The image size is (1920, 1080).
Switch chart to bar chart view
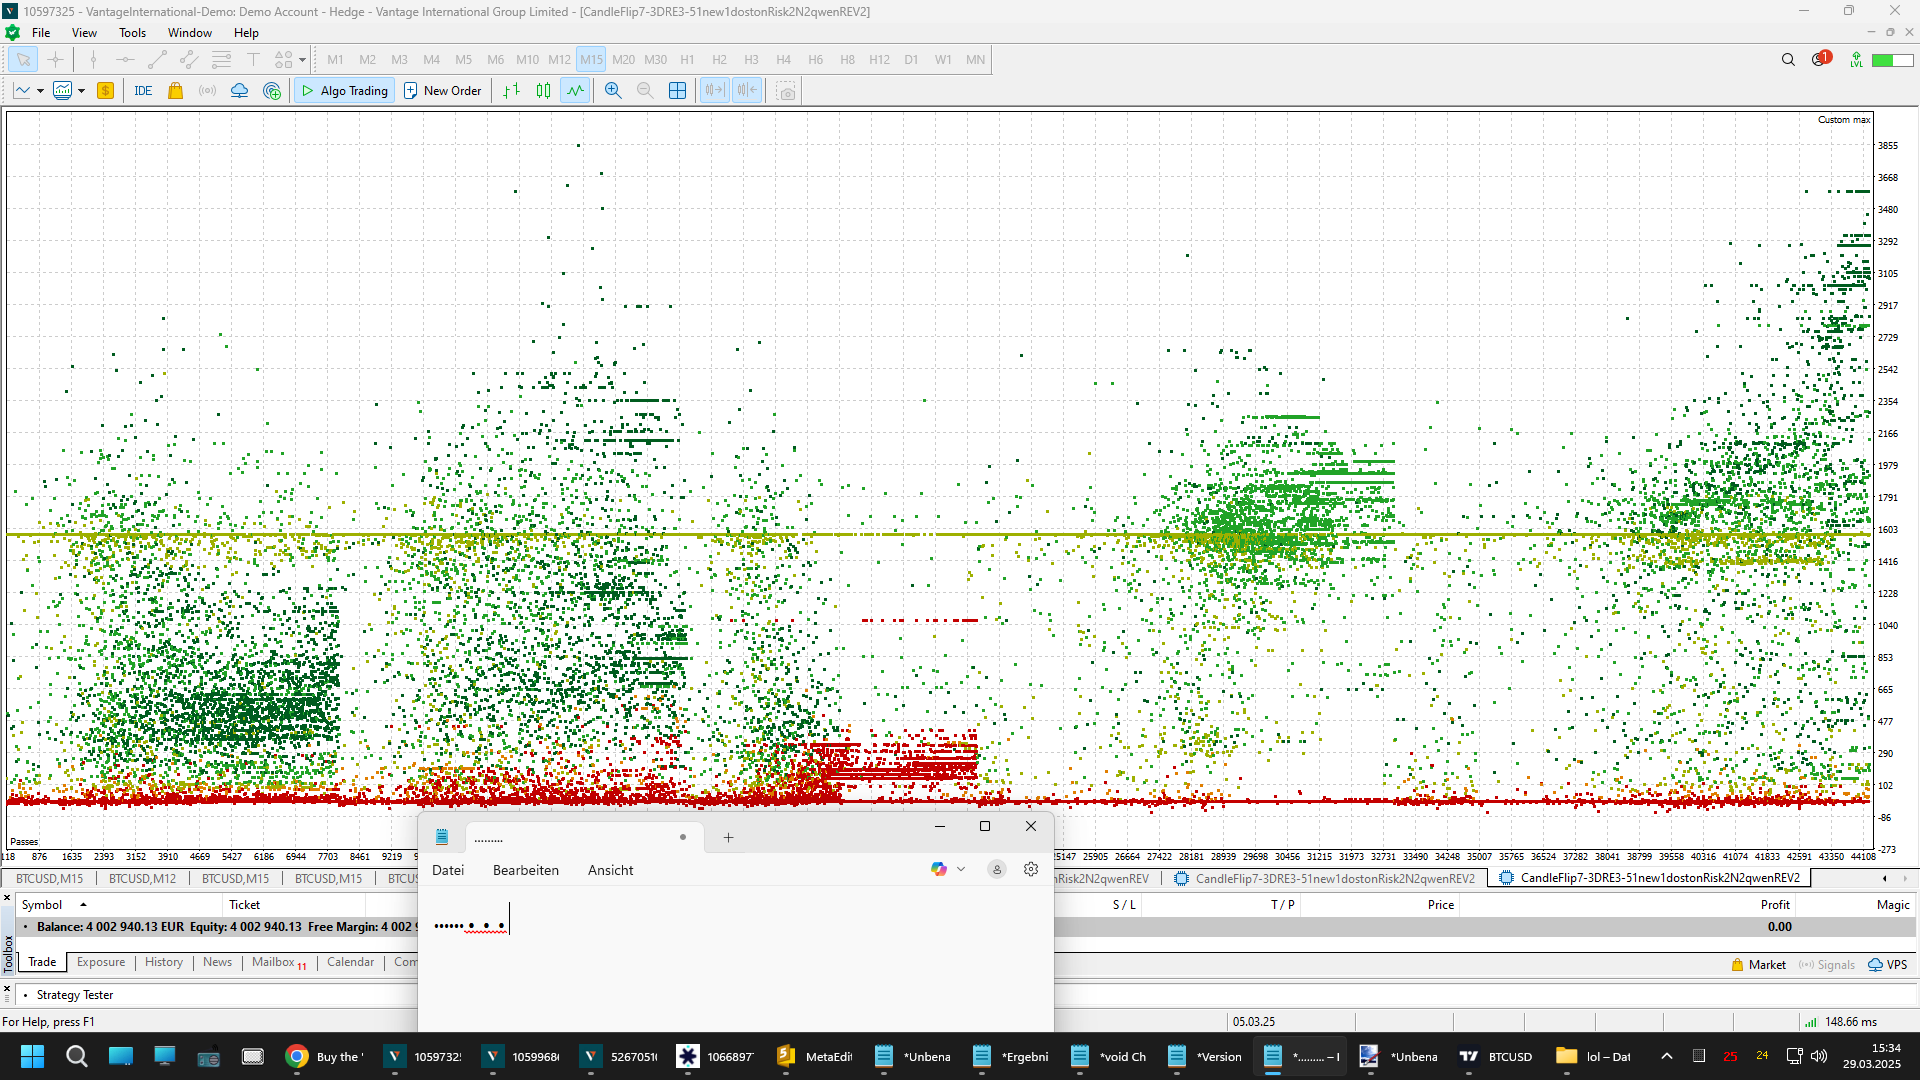[x=511, y=91]
